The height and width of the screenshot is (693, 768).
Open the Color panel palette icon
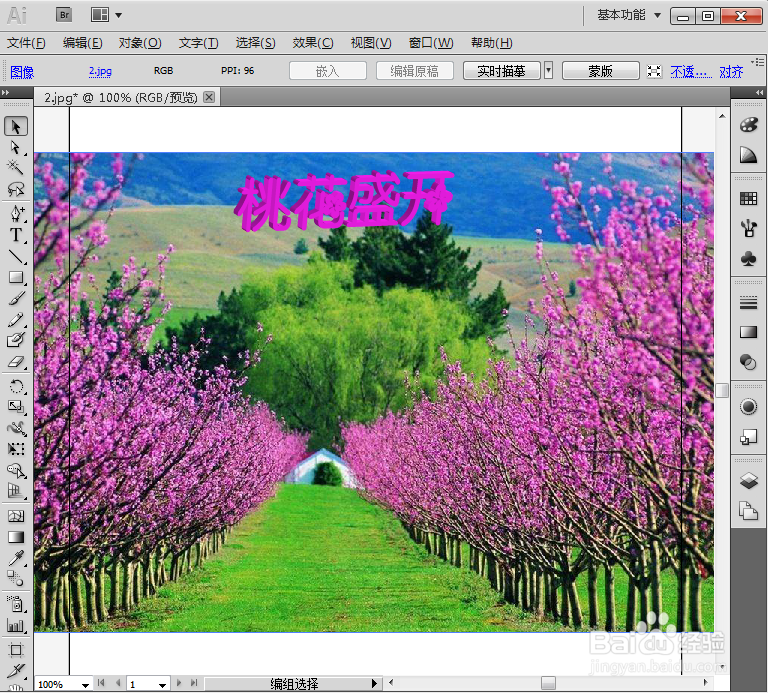coord(748,125)
